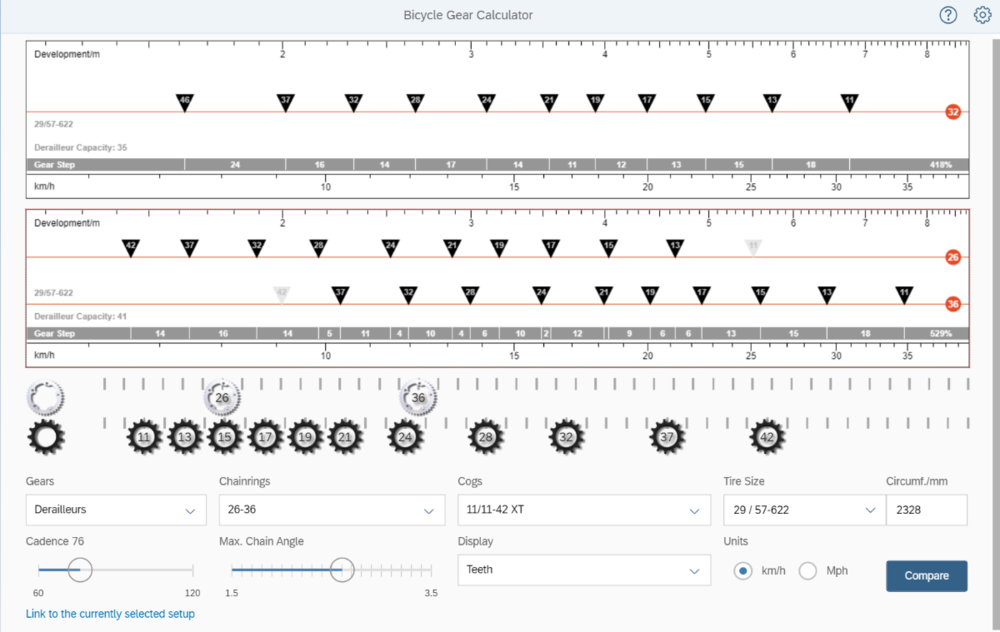Switch units to Mph
Image resolution: width=1000 pixels, height=632 pixels.
pyautogui.click(x=808, y=571)
